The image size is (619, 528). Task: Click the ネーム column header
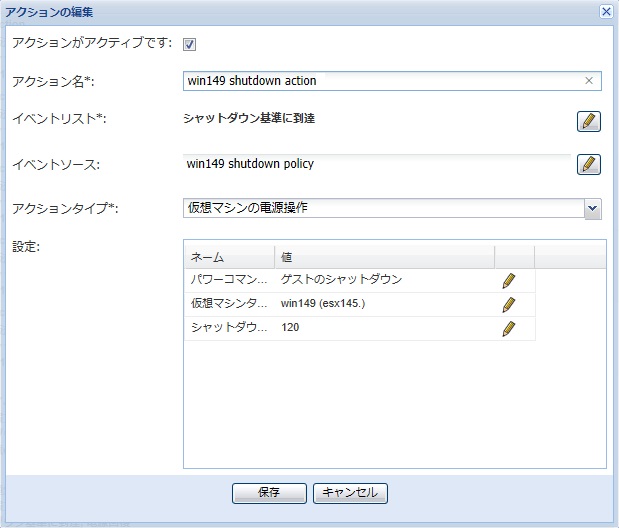(228, 257)
